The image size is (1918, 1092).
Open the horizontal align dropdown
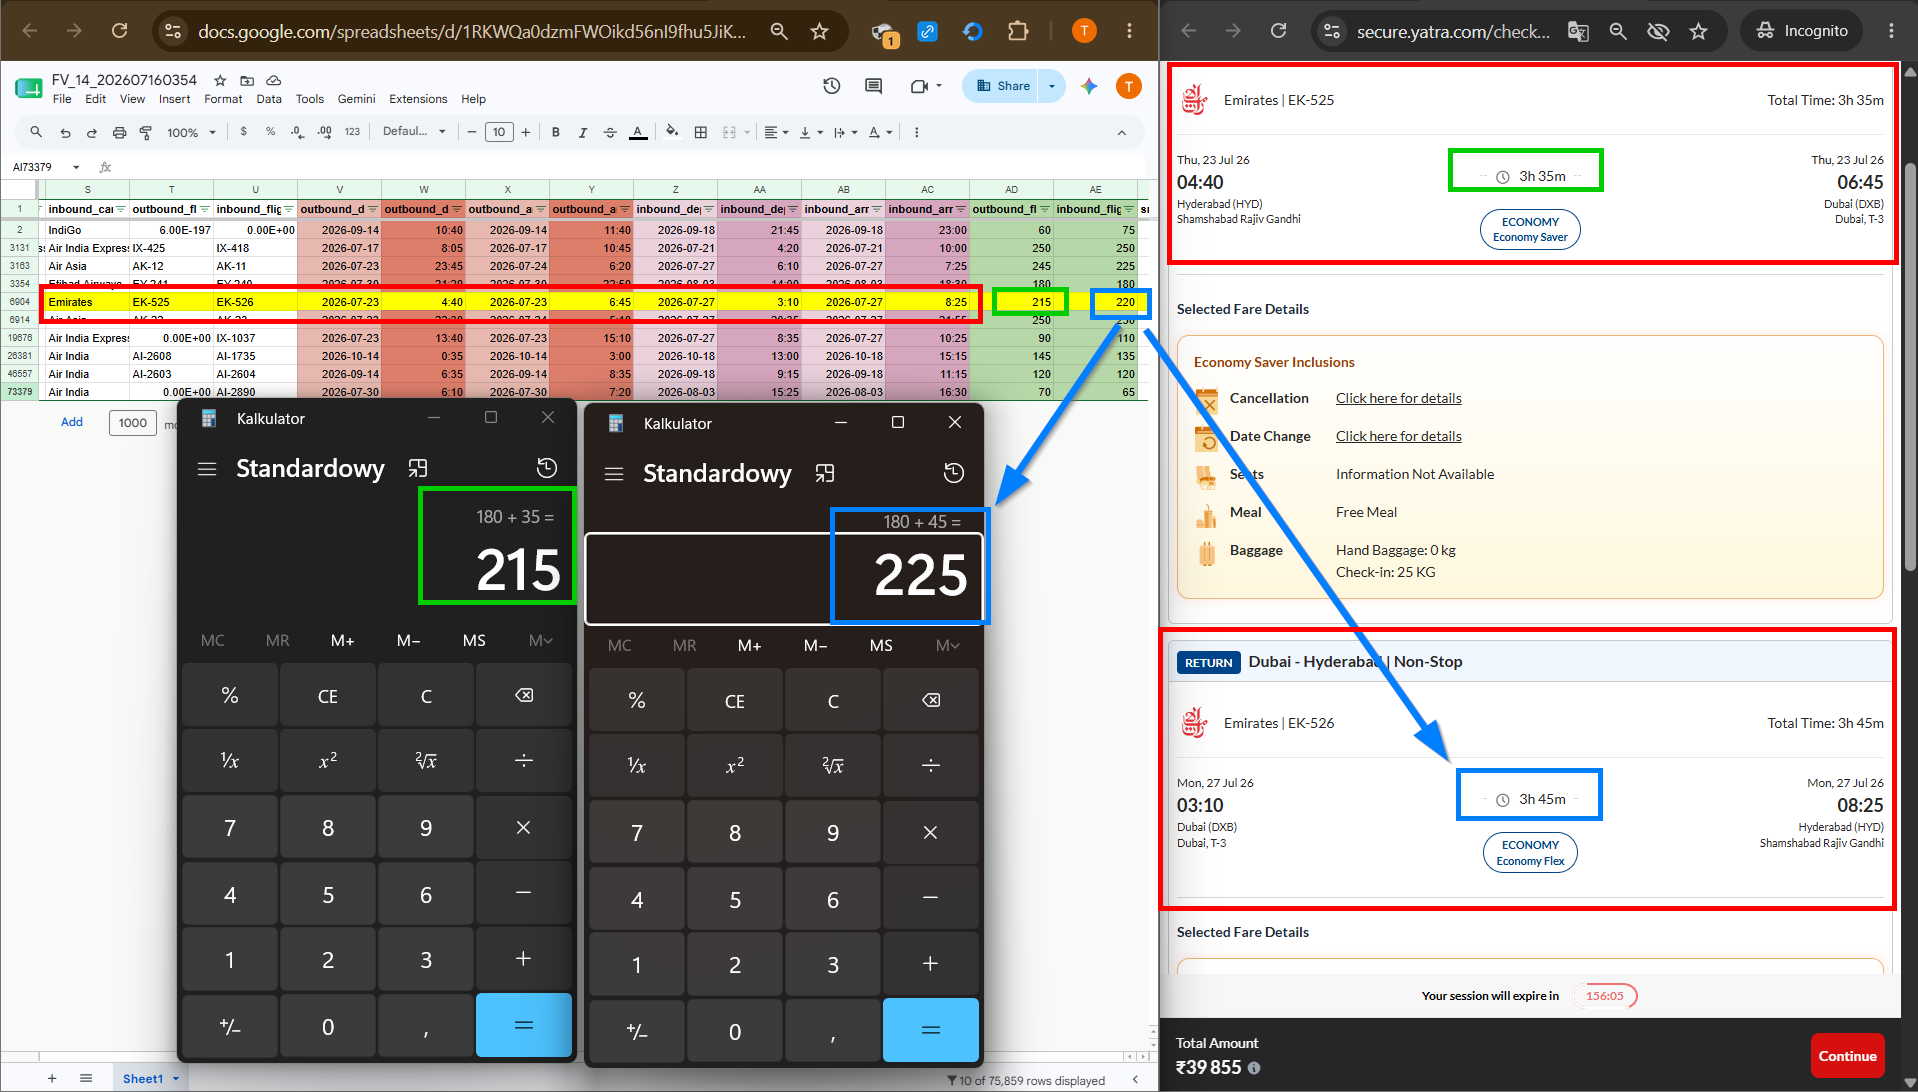pyautogui.click(x=776, y=132)
